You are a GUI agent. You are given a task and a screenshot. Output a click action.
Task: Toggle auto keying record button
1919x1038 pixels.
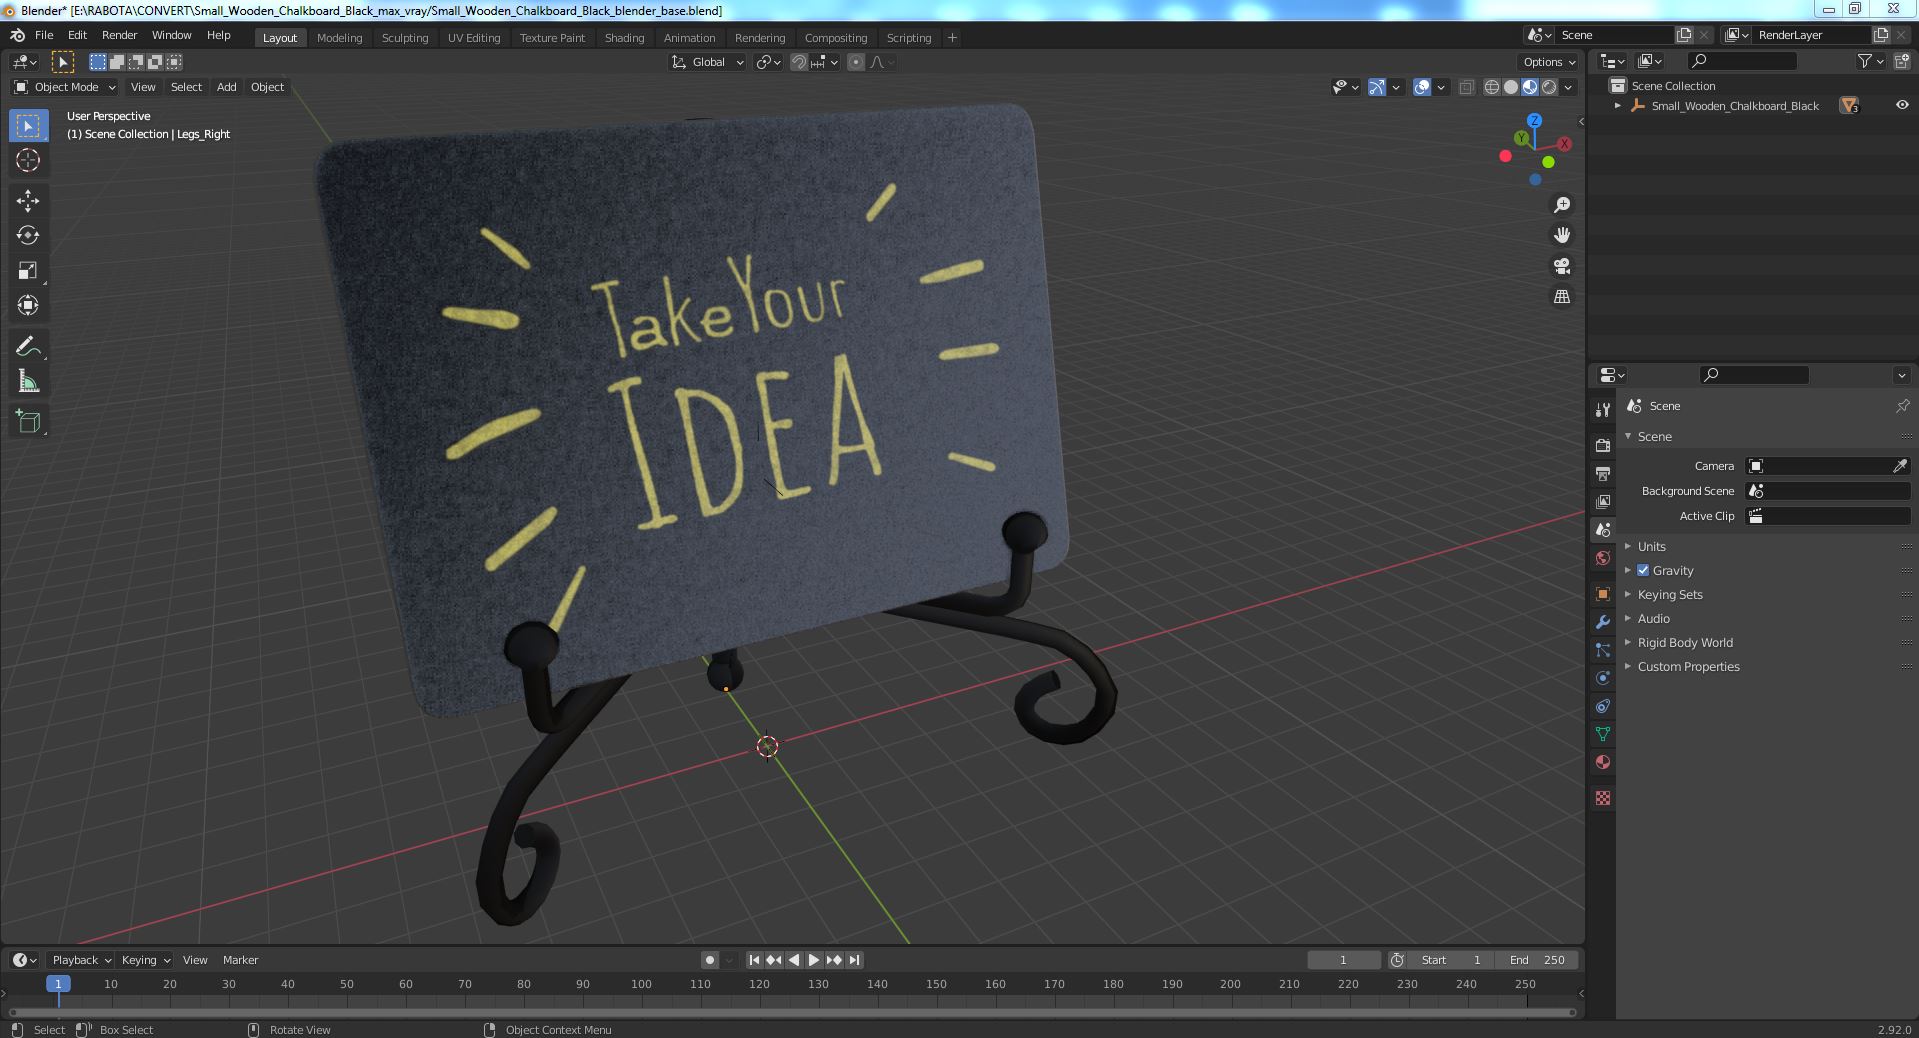point(709,960)
